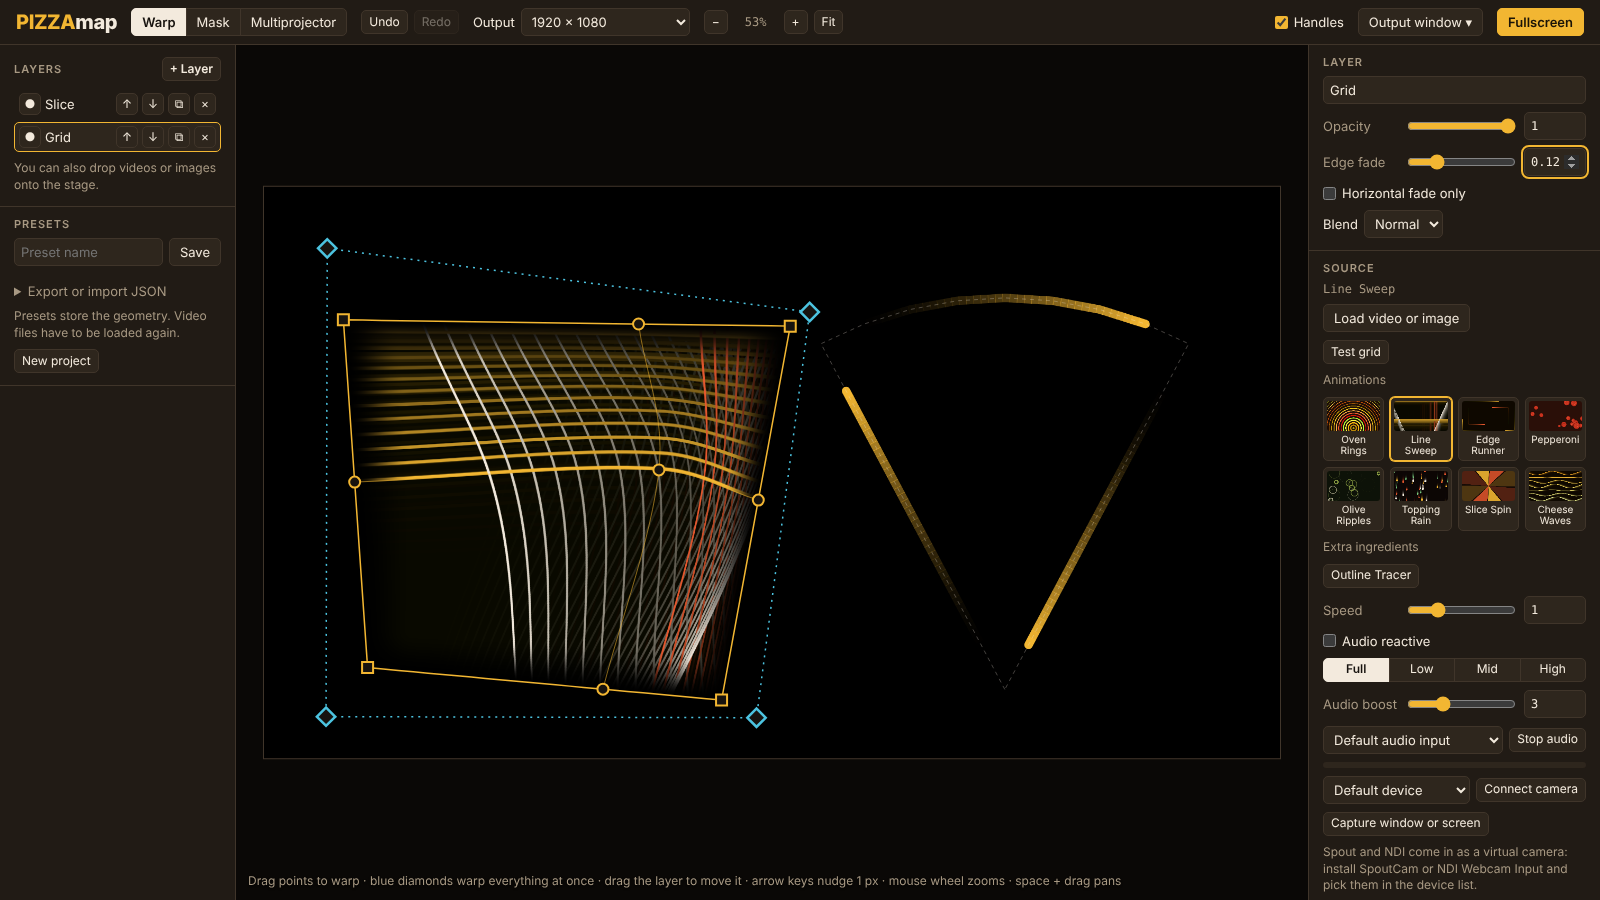The image size is (1600, 900).
Task: Move the Grid layer down
Action: [x=153, y=137]
